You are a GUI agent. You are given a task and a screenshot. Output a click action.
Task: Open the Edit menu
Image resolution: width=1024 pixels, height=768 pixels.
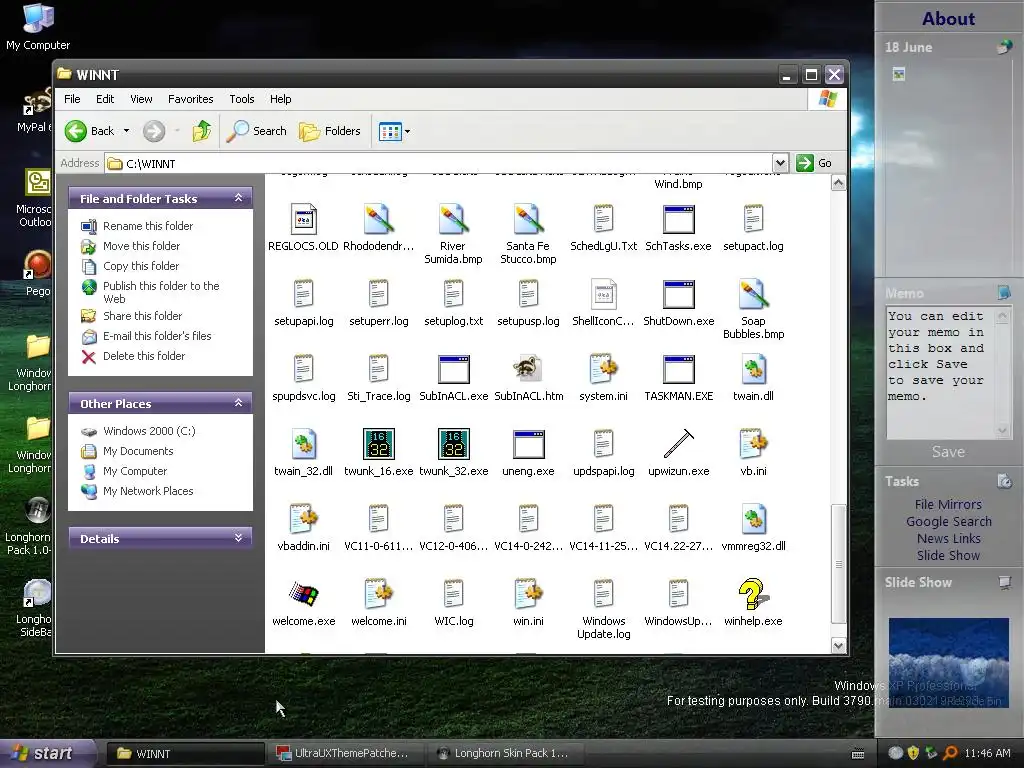tap(105, 99)
